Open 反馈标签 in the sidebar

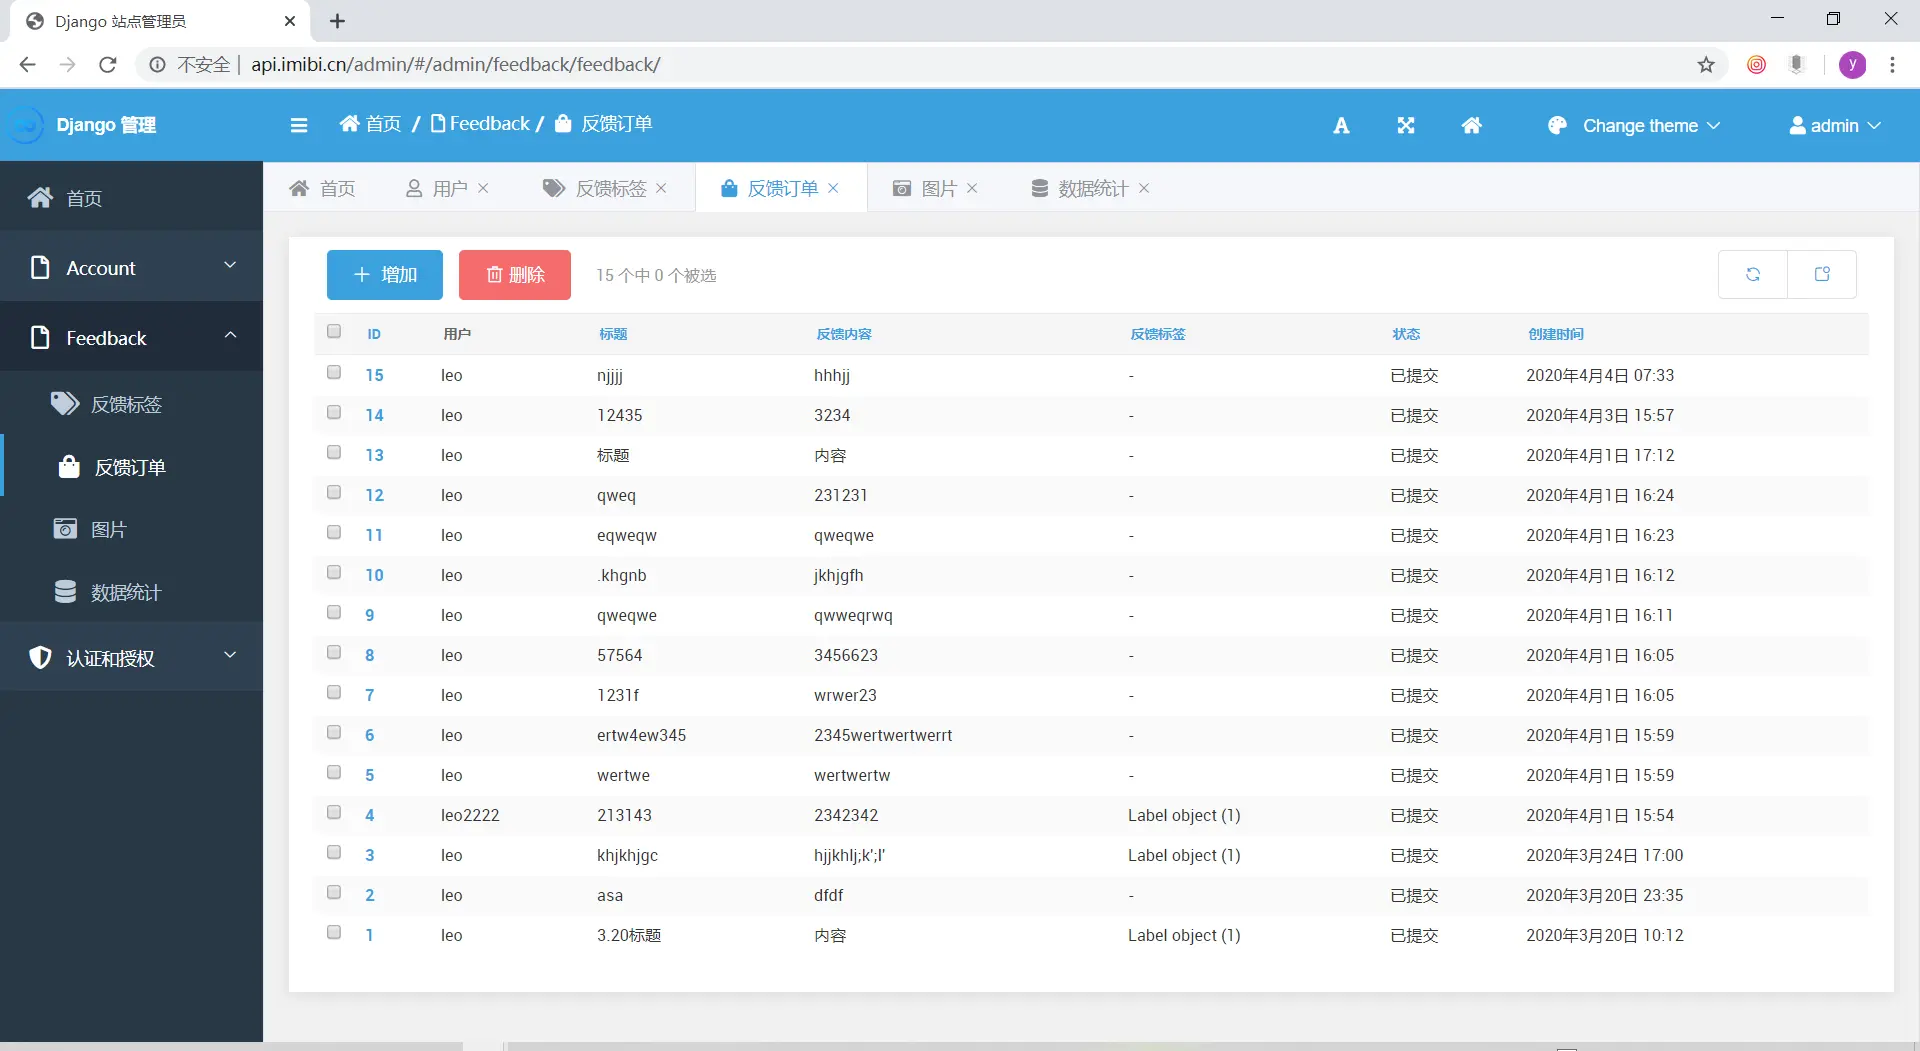[131, 404]
